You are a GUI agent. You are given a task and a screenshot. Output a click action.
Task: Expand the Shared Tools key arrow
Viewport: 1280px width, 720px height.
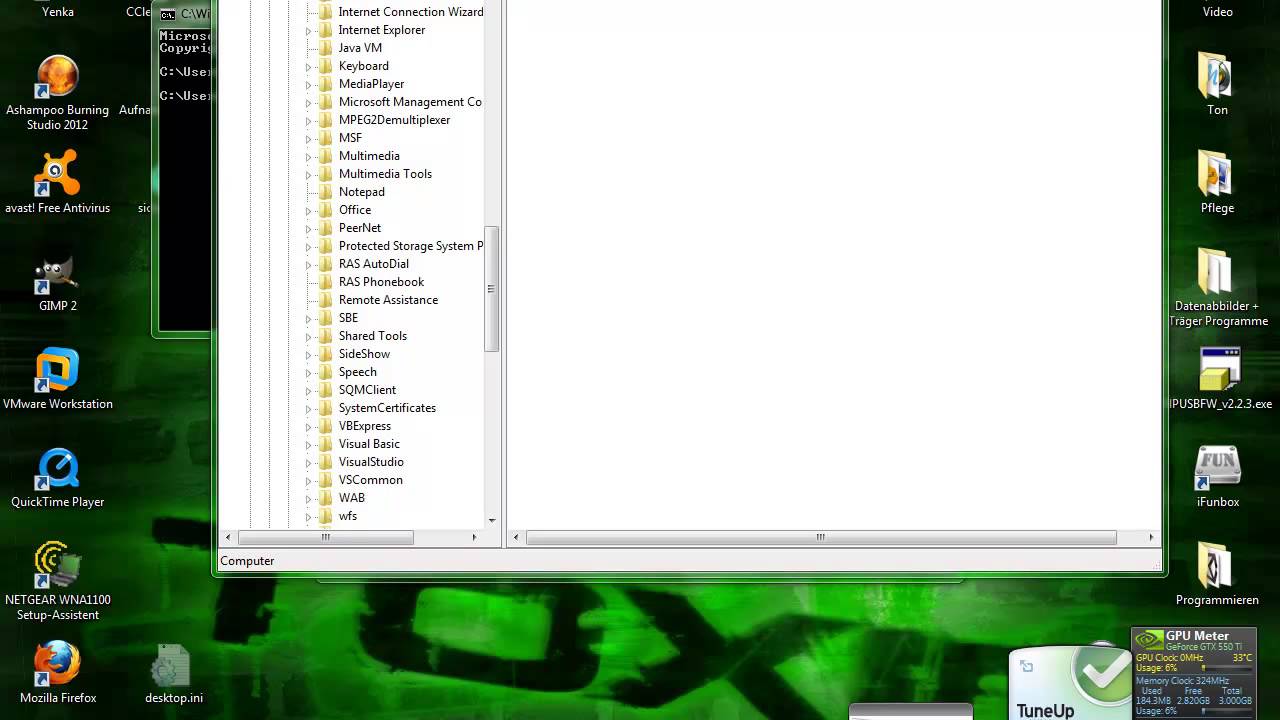(308, 337)
